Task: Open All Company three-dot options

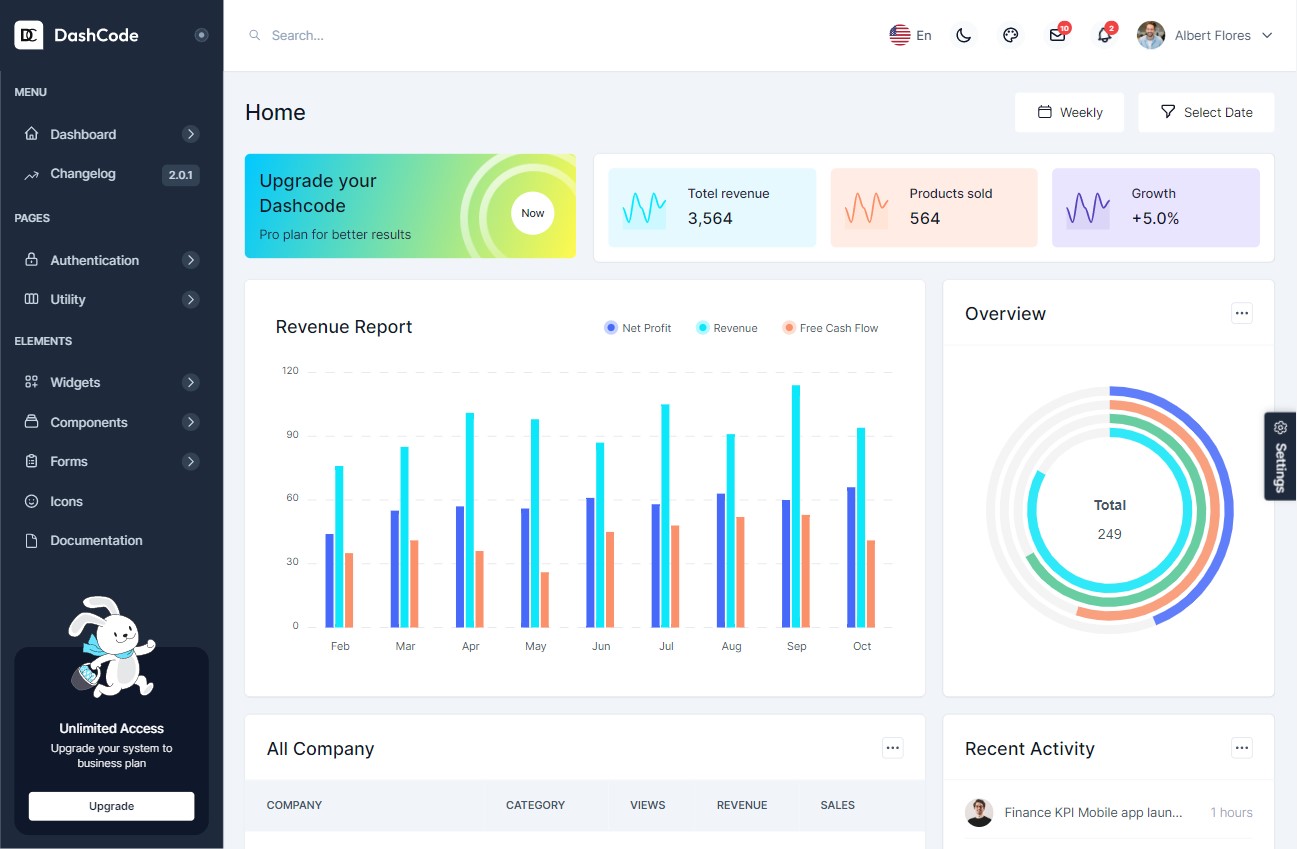Action: [x=892, y=748]
